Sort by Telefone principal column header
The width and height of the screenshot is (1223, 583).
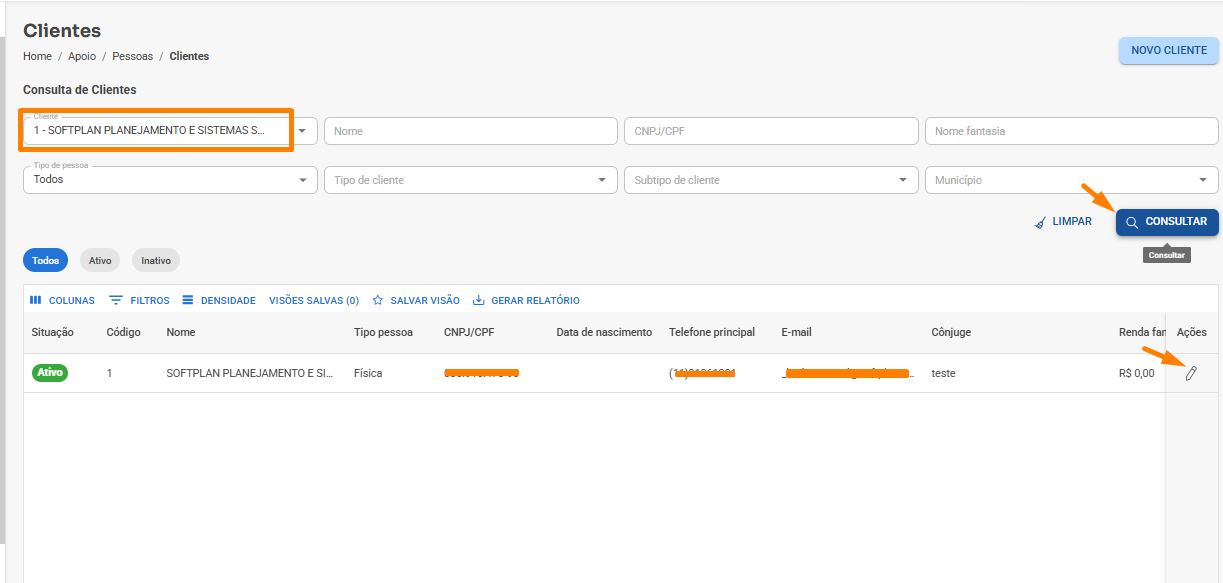point(712,332)
